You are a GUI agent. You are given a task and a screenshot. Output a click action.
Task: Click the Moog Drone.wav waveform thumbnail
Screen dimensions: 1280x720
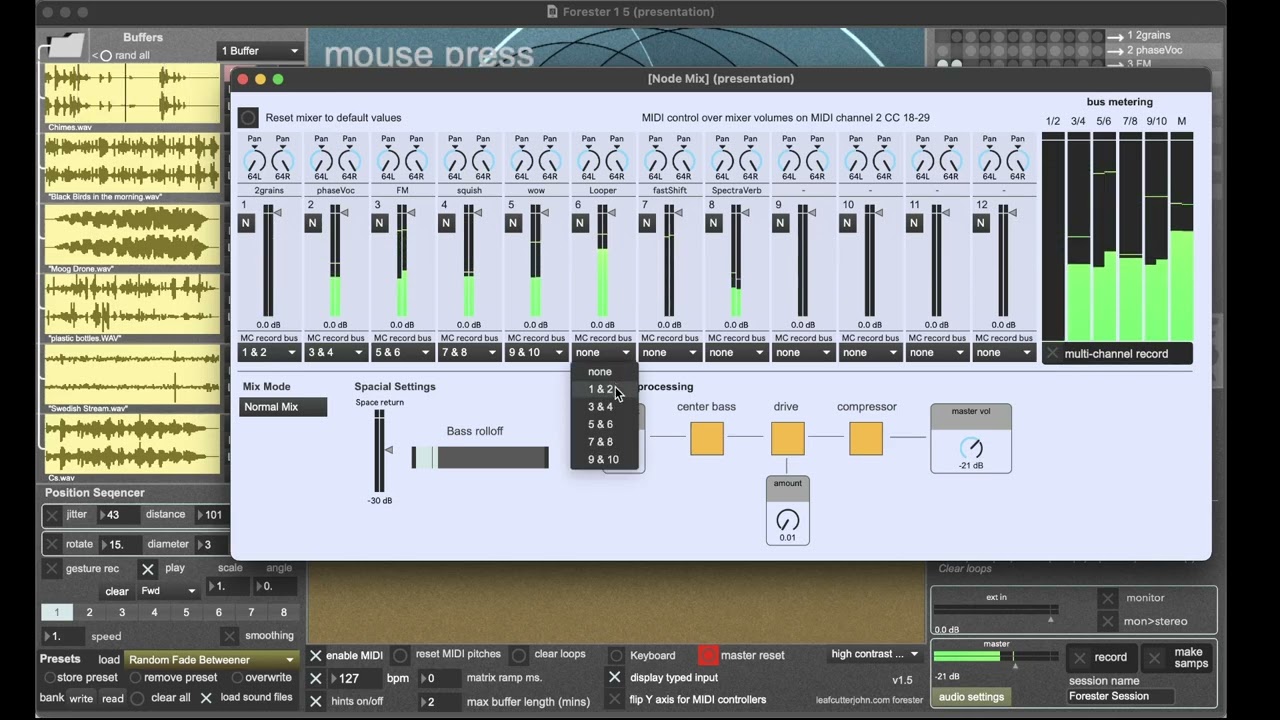[131, 236]
